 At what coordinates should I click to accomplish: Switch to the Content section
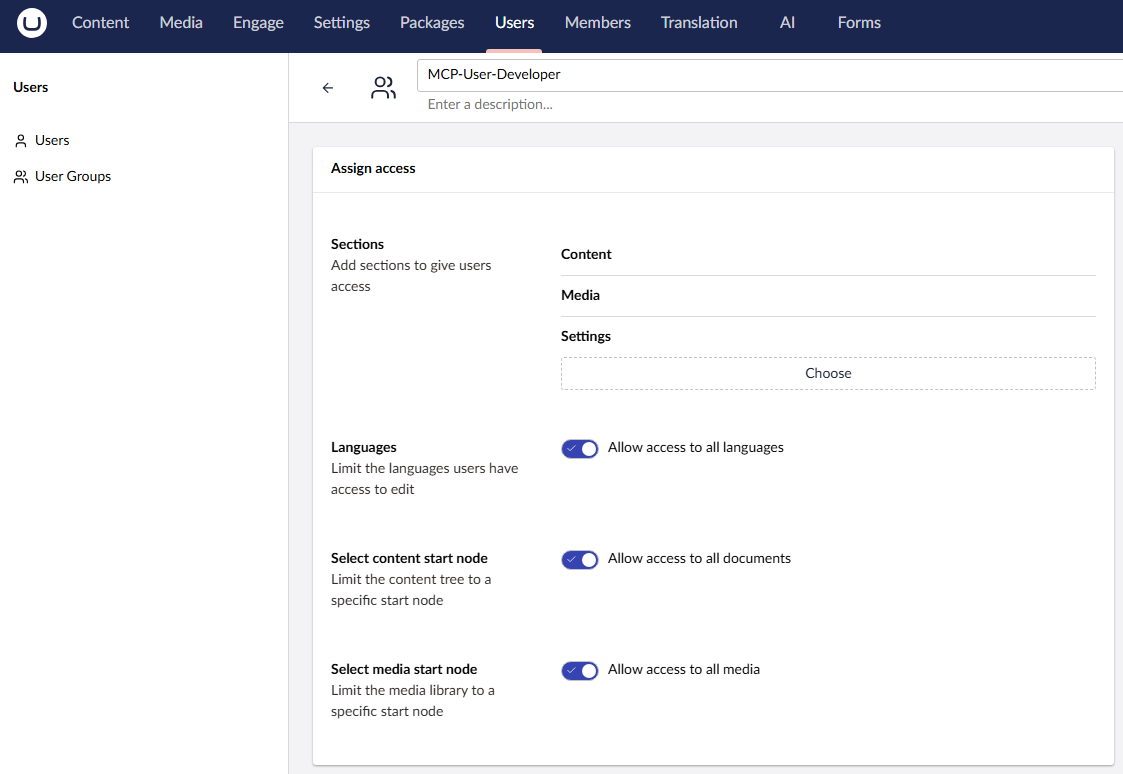coord(100,23)
